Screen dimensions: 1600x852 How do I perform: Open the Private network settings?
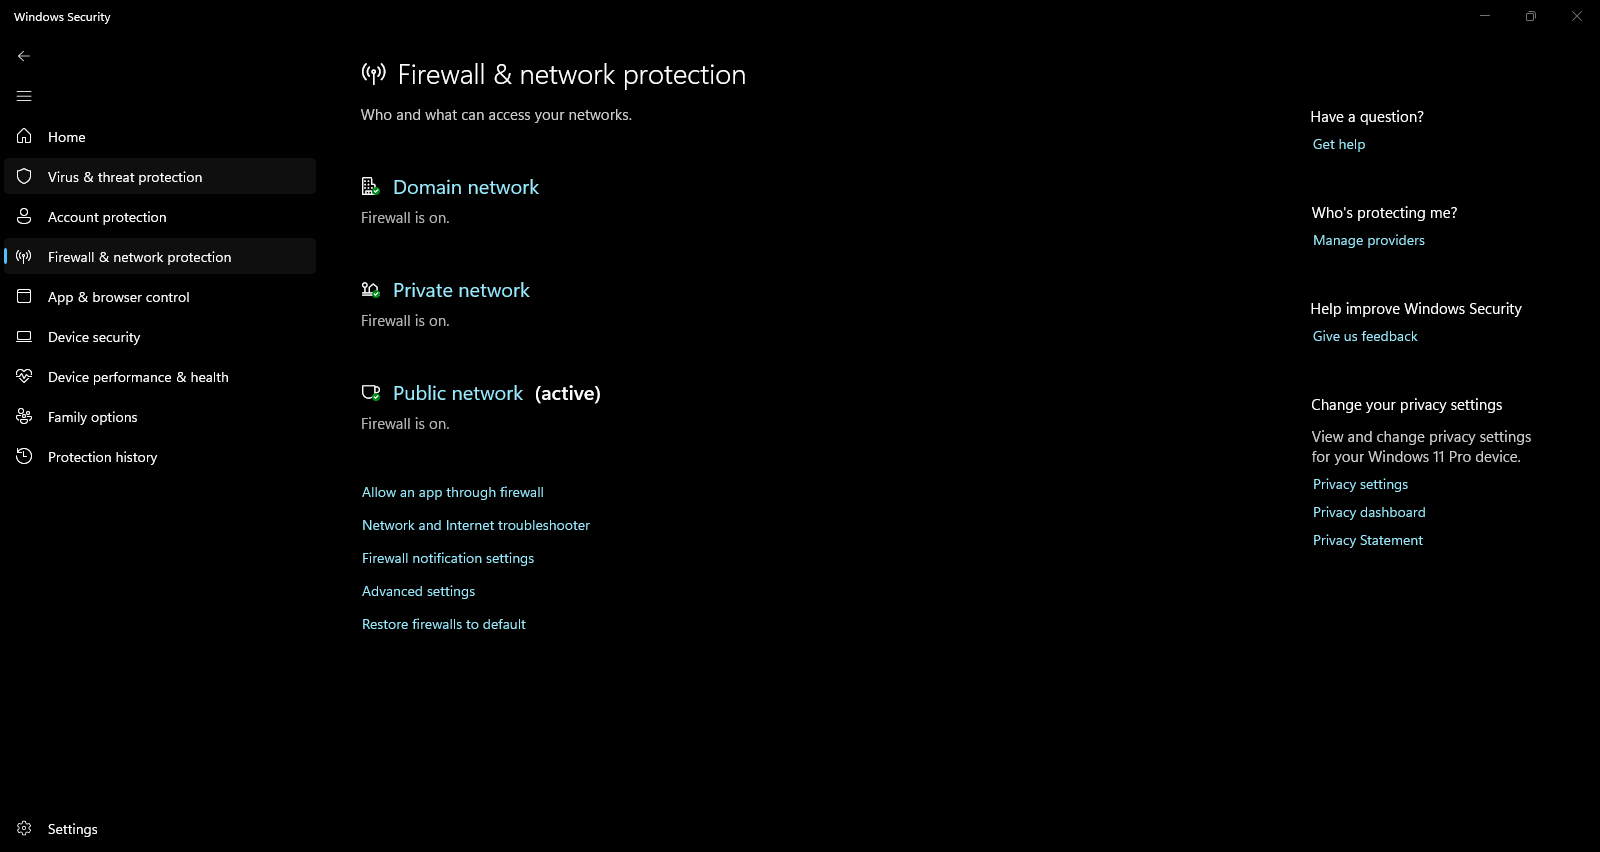coord(461,290)
